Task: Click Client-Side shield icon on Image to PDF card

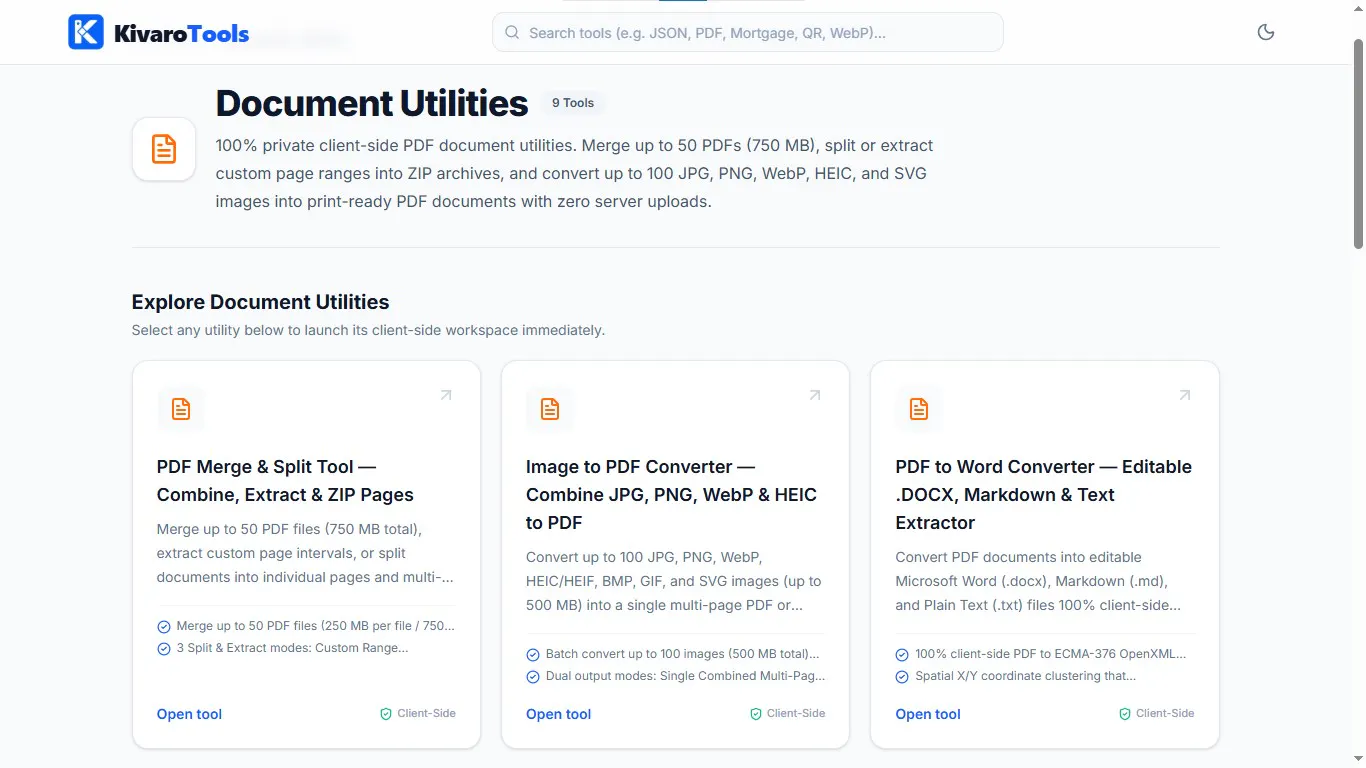Action: (756, 714)
